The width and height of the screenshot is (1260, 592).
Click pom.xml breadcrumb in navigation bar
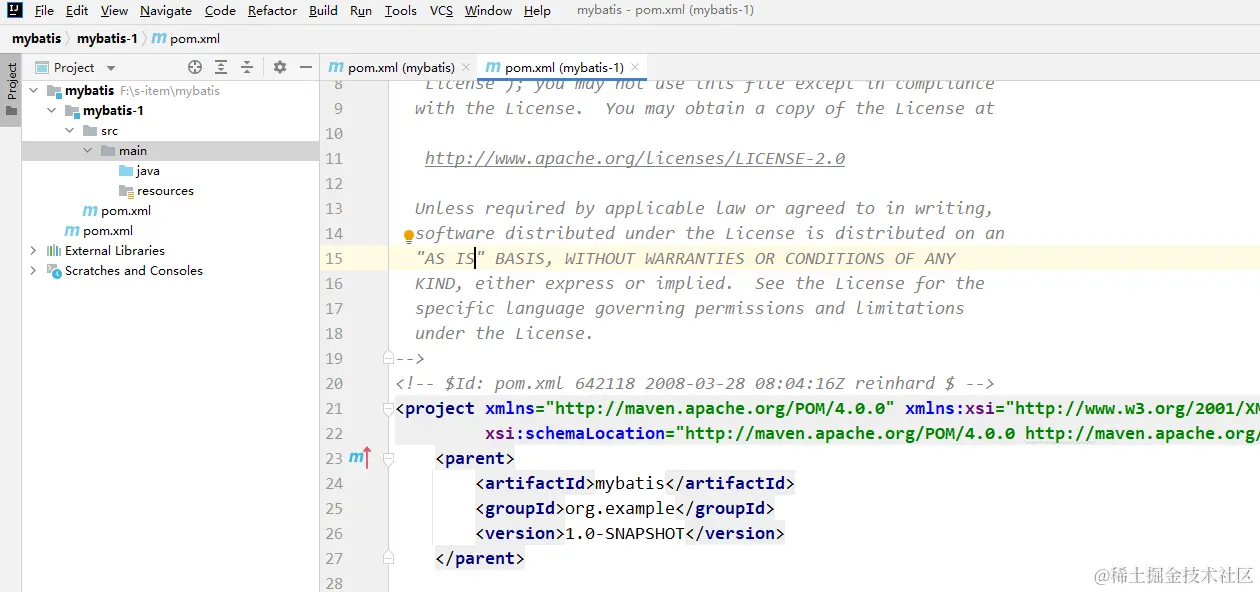[x=186, y=39]
